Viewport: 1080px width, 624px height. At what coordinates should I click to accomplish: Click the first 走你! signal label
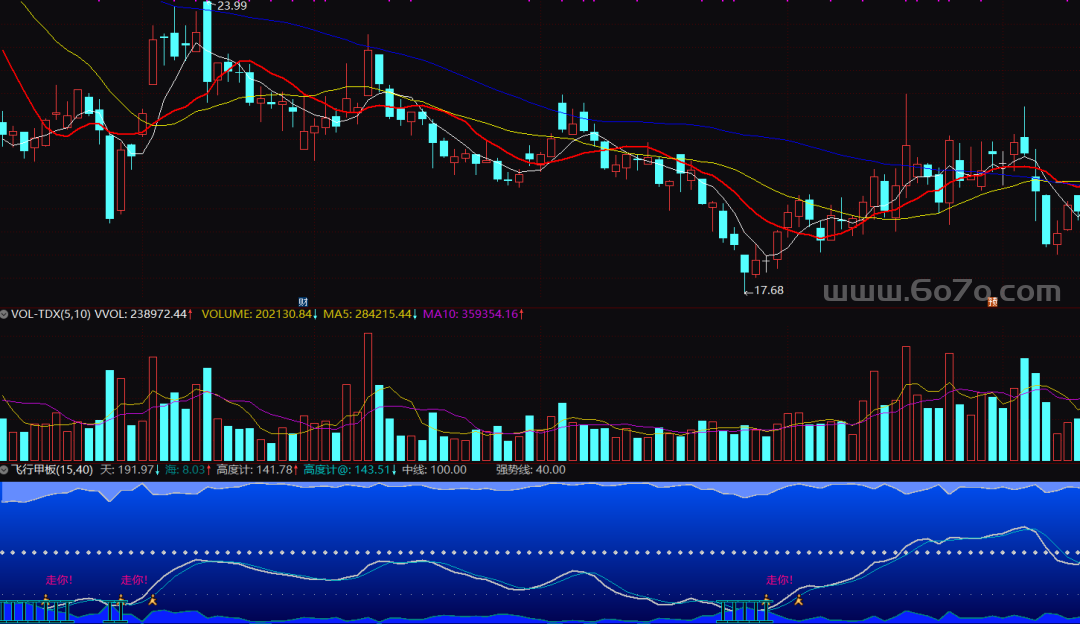pyautogui.click(x=59, y=580)
